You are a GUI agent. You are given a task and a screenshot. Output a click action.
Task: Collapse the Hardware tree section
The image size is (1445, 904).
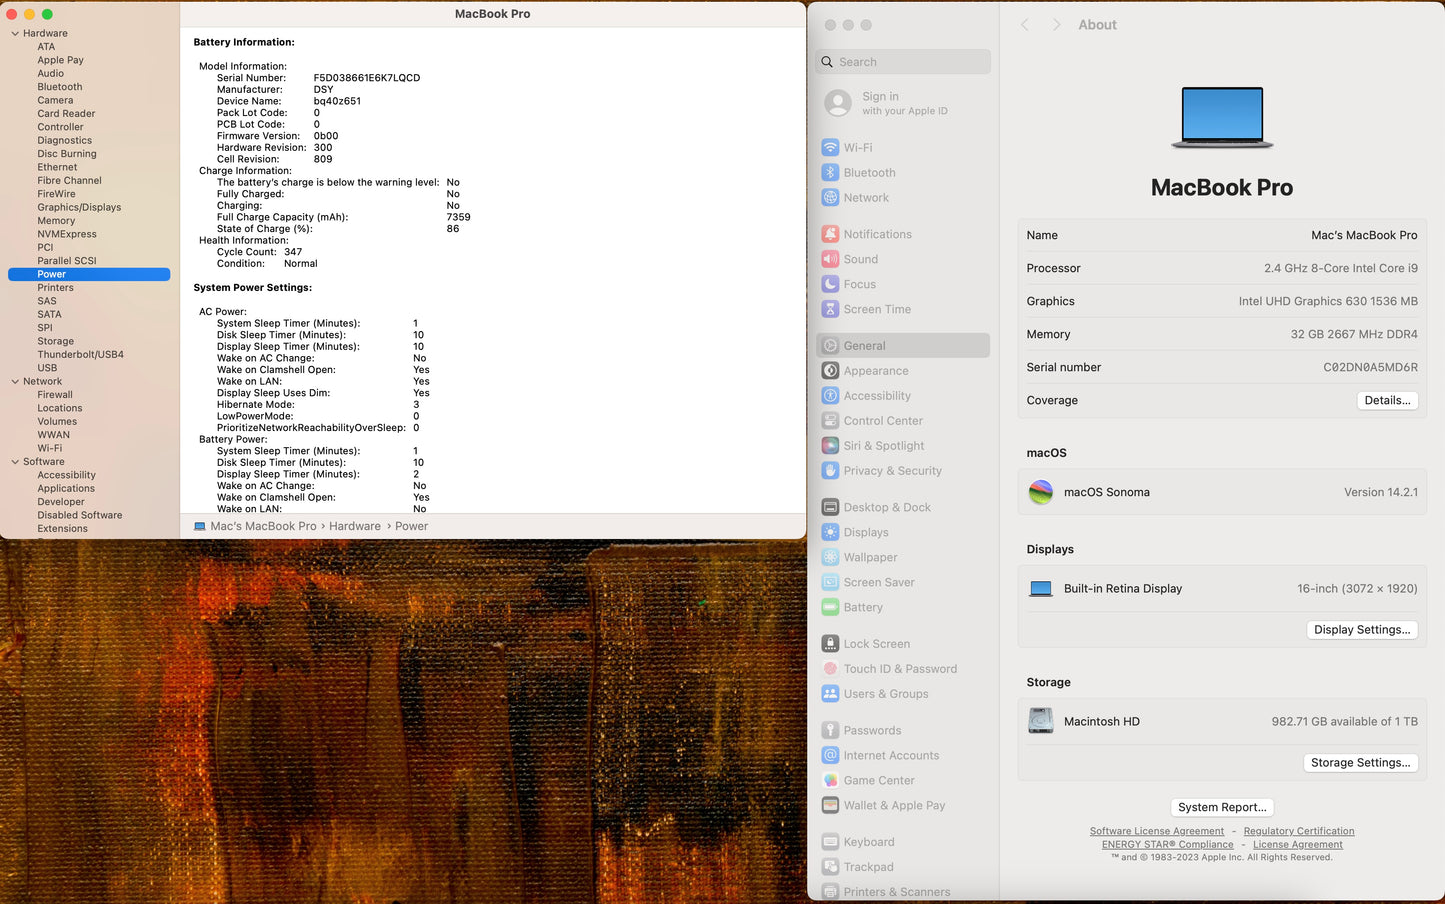coord(15,33)
